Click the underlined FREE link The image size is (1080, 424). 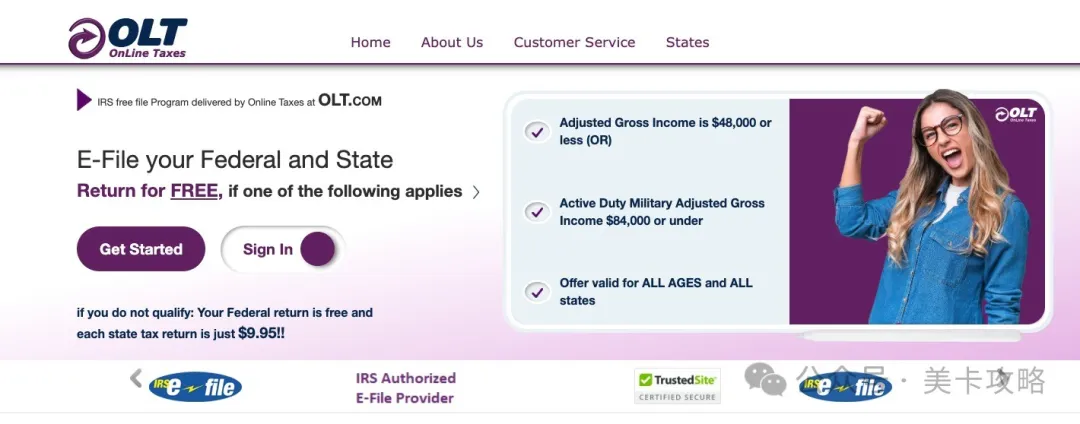point(194,191)
